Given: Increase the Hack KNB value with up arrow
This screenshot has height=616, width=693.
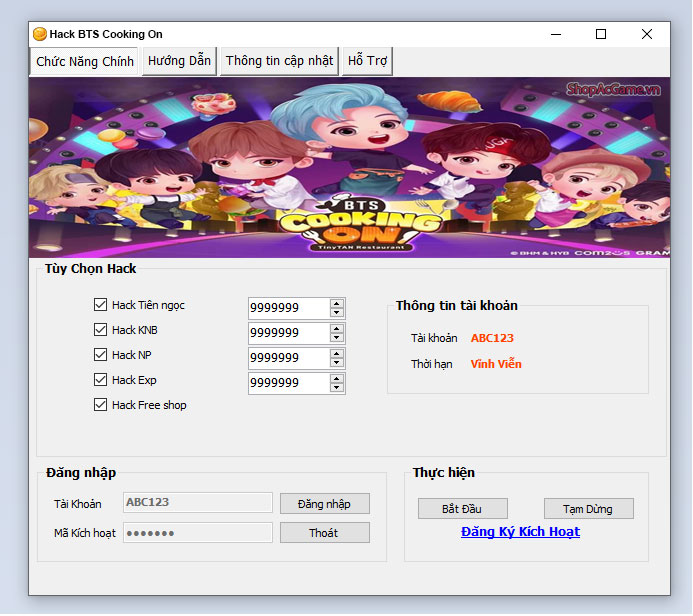Looking at the screenshot, I should pos(337,329).
